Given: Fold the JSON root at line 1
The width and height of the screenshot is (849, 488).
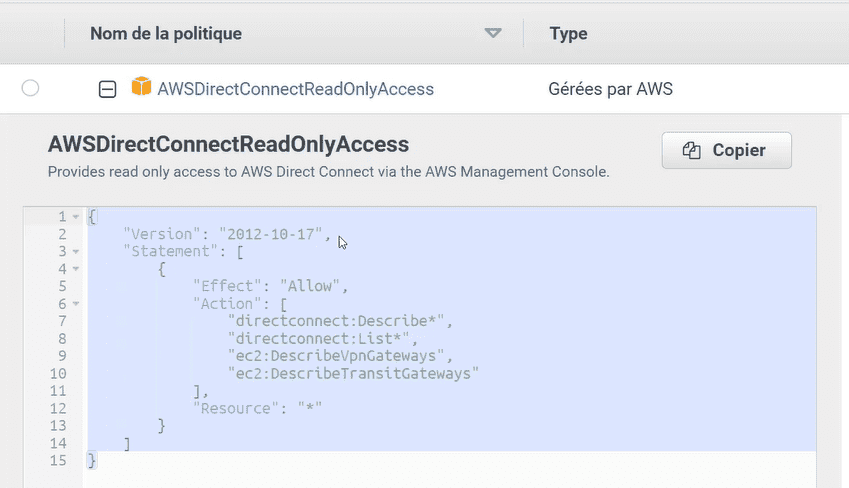Looking at the screenshot, I should tap(76, 216).
